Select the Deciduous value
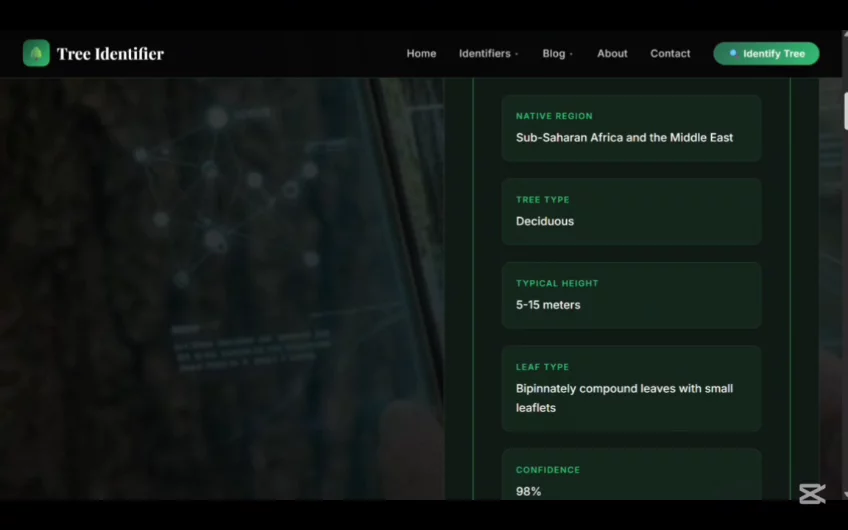The height and width of the screenshot is (530, 848). pyautogui.click(x=545, y=221)
